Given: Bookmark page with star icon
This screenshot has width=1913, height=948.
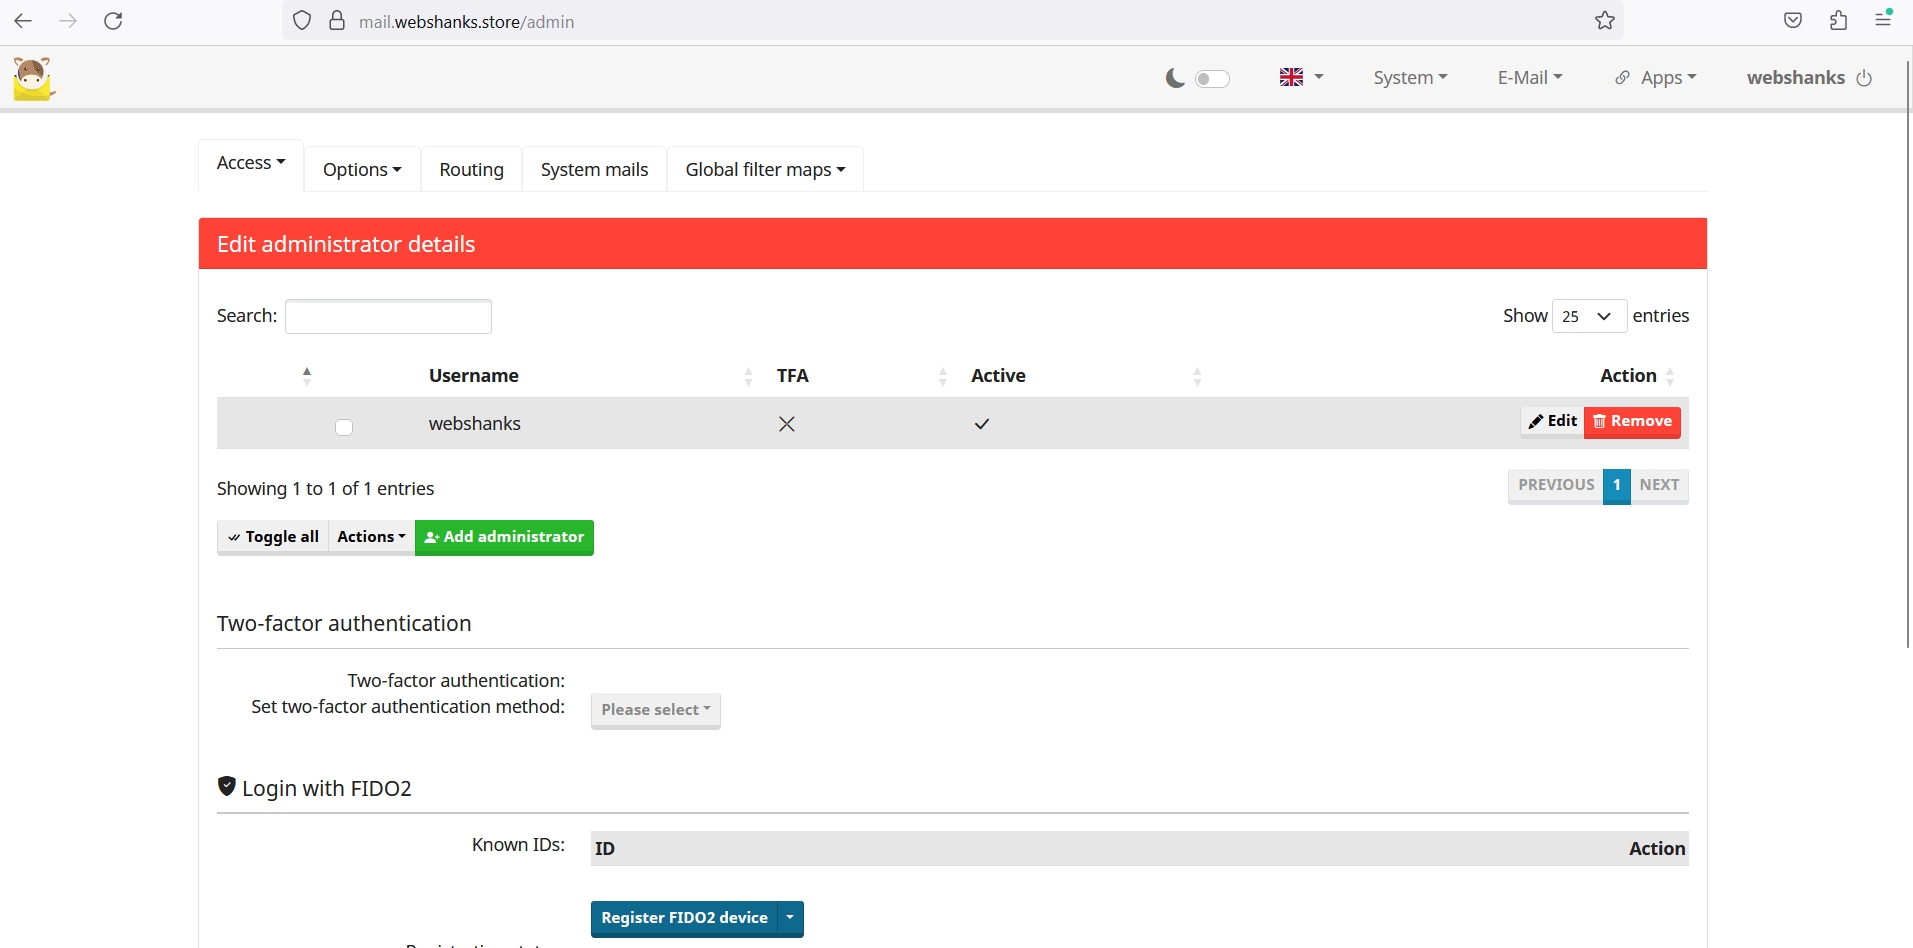Looking at the screenshot, I should coord(1604,21).
